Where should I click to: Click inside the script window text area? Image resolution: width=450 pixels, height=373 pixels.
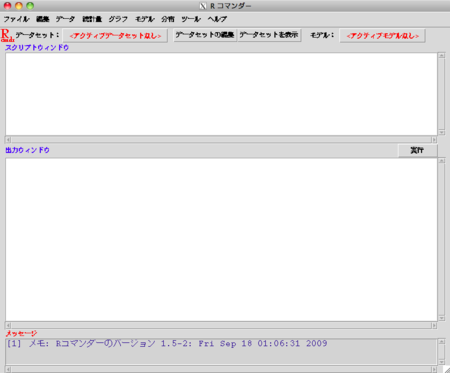tap(221, 94)
